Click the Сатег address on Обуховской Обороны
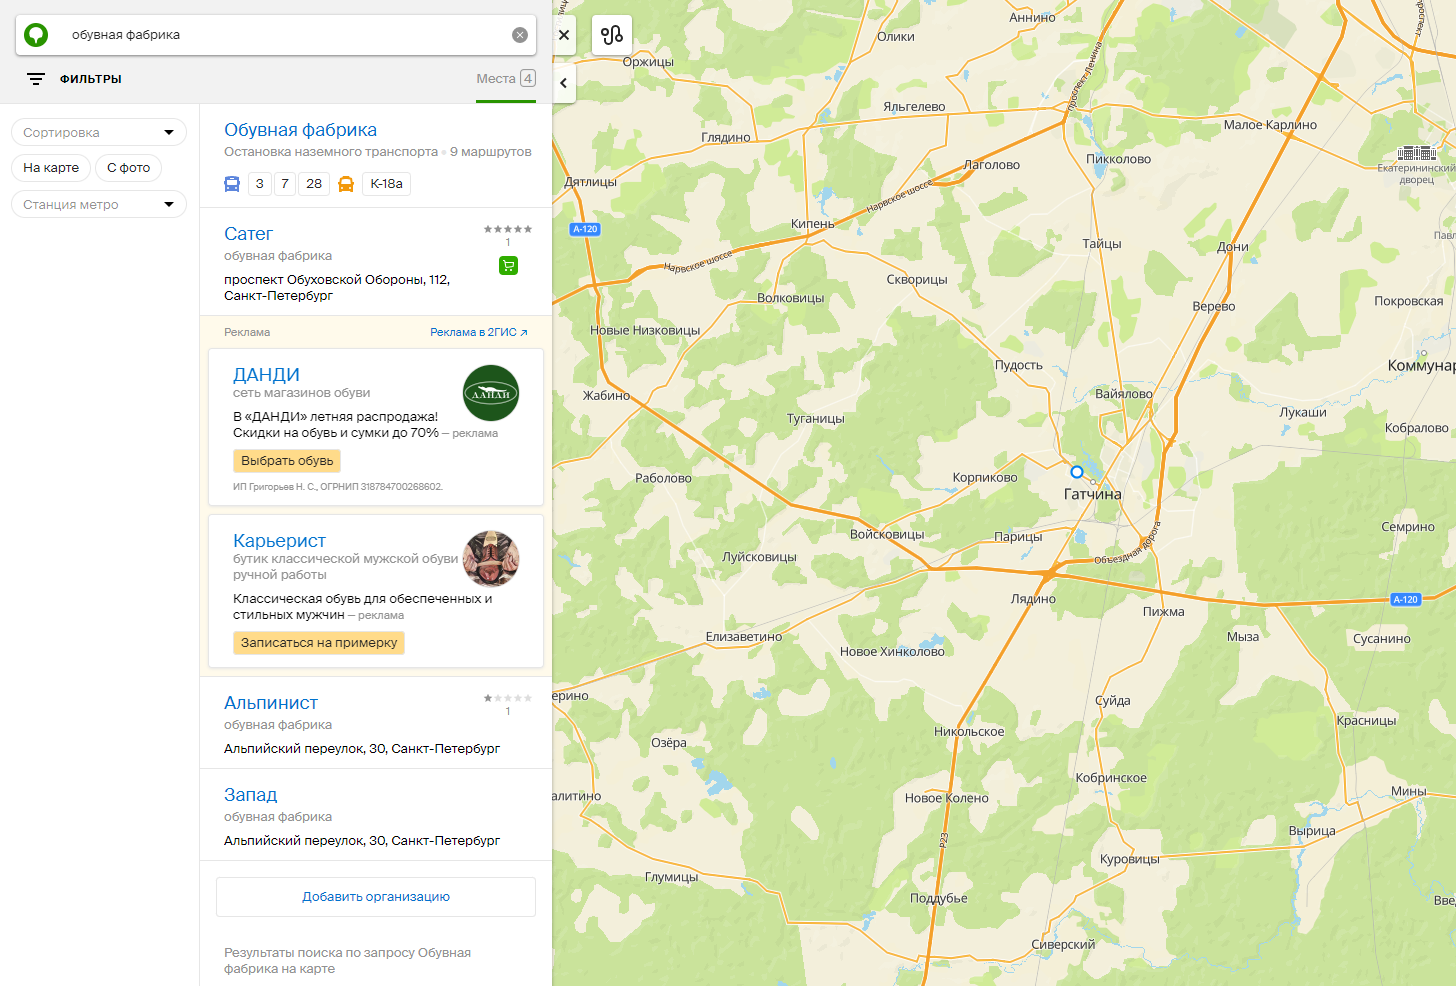 337,288
